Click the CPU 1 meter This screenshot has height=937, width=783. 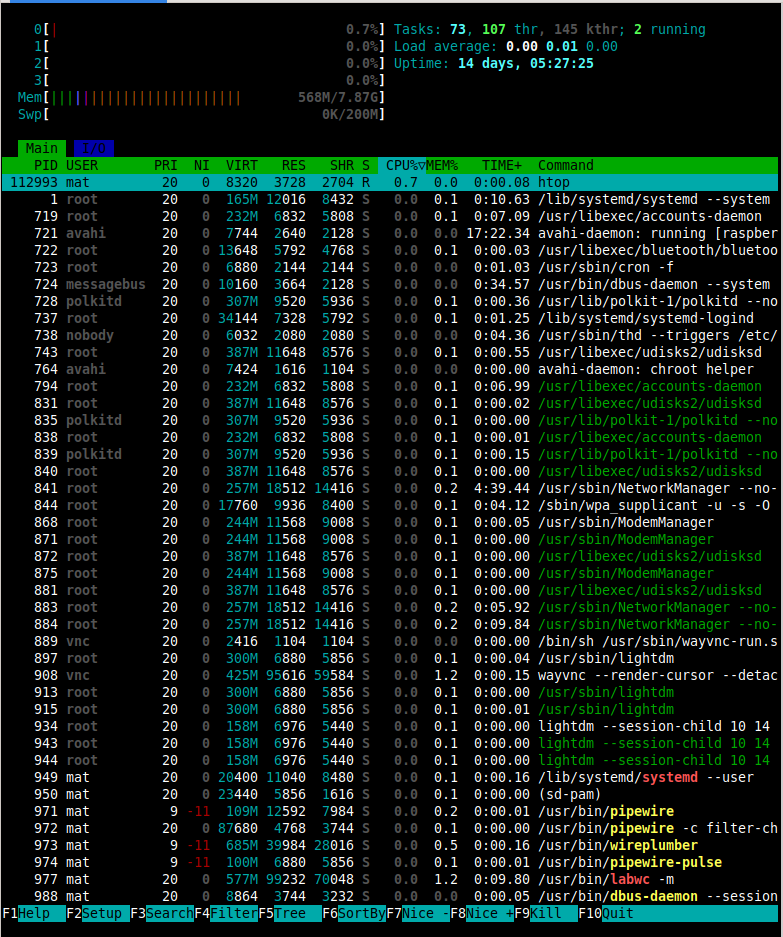pyautogui.click(x=209, y=47)
